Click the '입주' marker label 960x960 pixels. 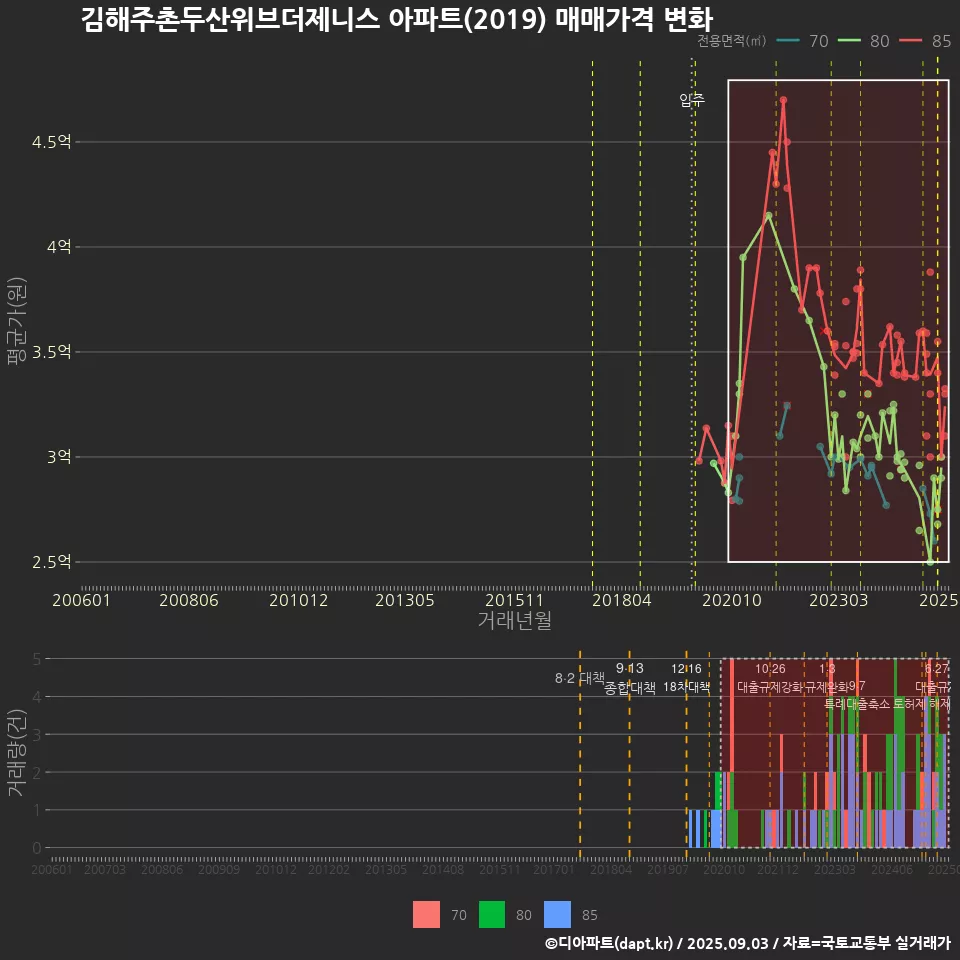pyautogui.click(x=692, y=99)
